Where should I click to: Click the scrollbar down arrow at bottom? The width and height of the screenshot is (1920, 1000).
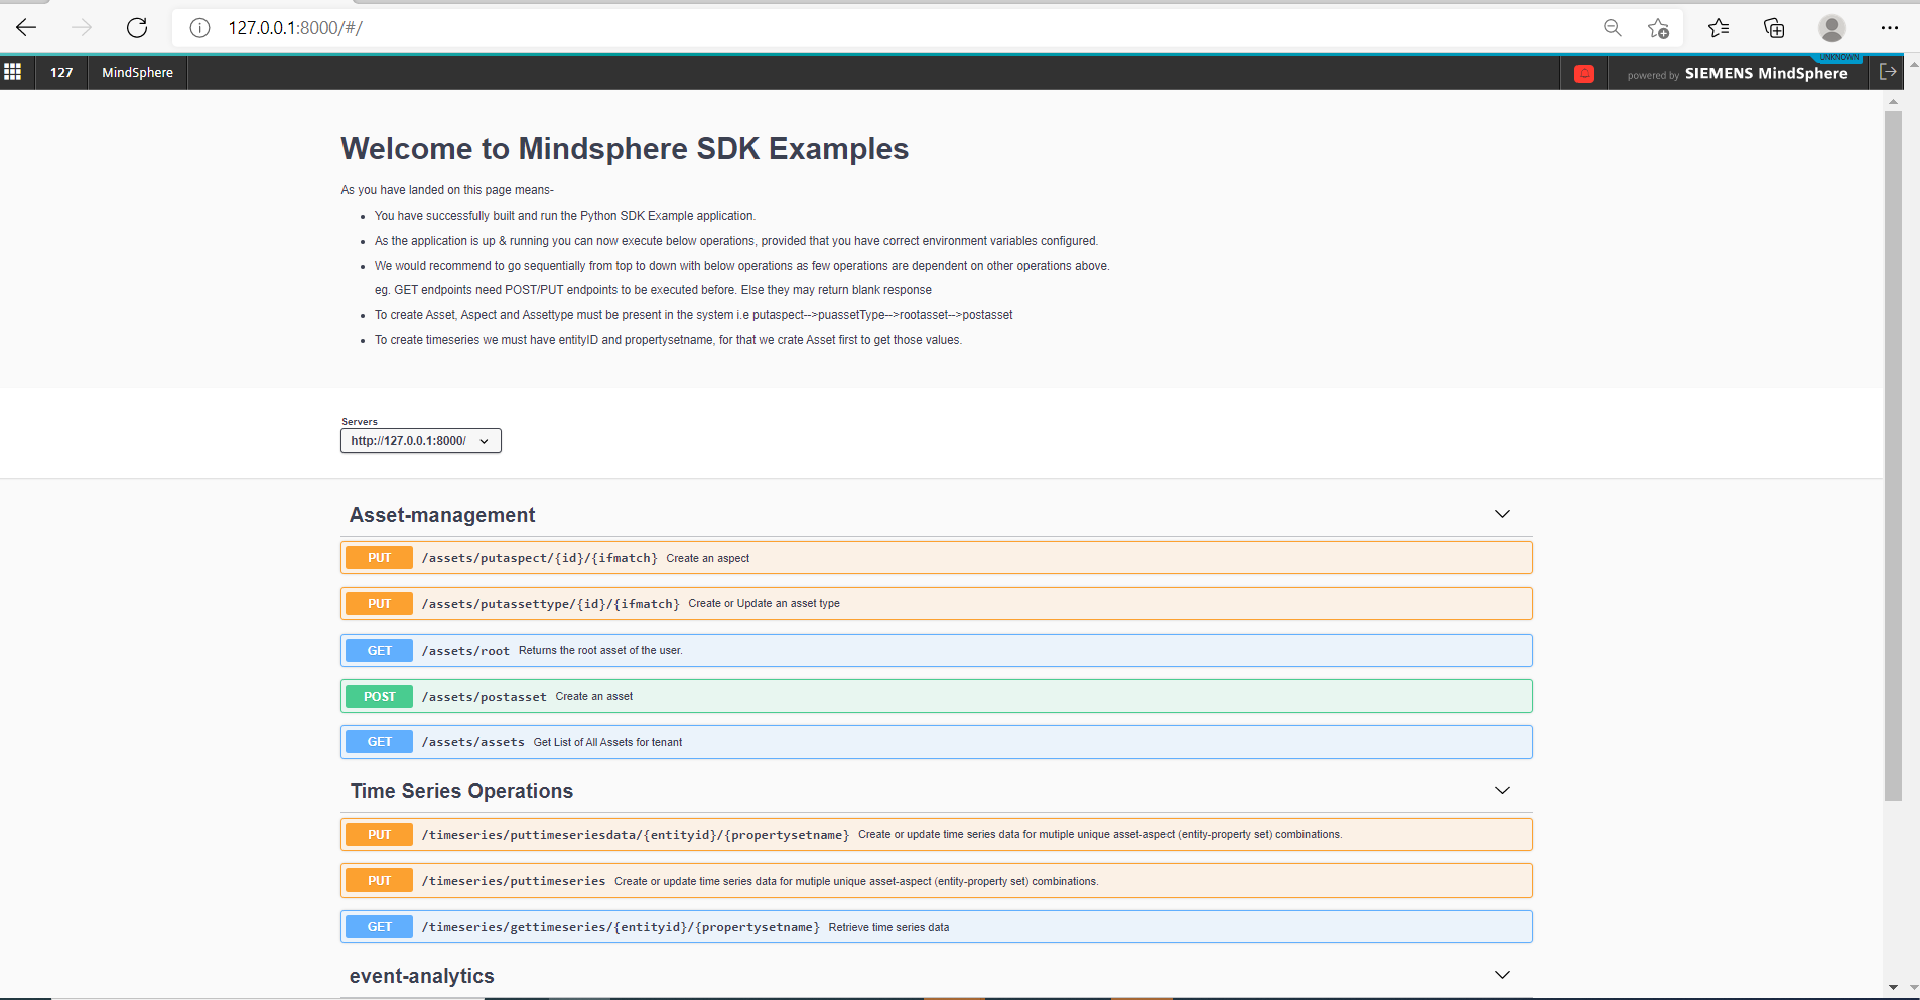point(1893,987)
